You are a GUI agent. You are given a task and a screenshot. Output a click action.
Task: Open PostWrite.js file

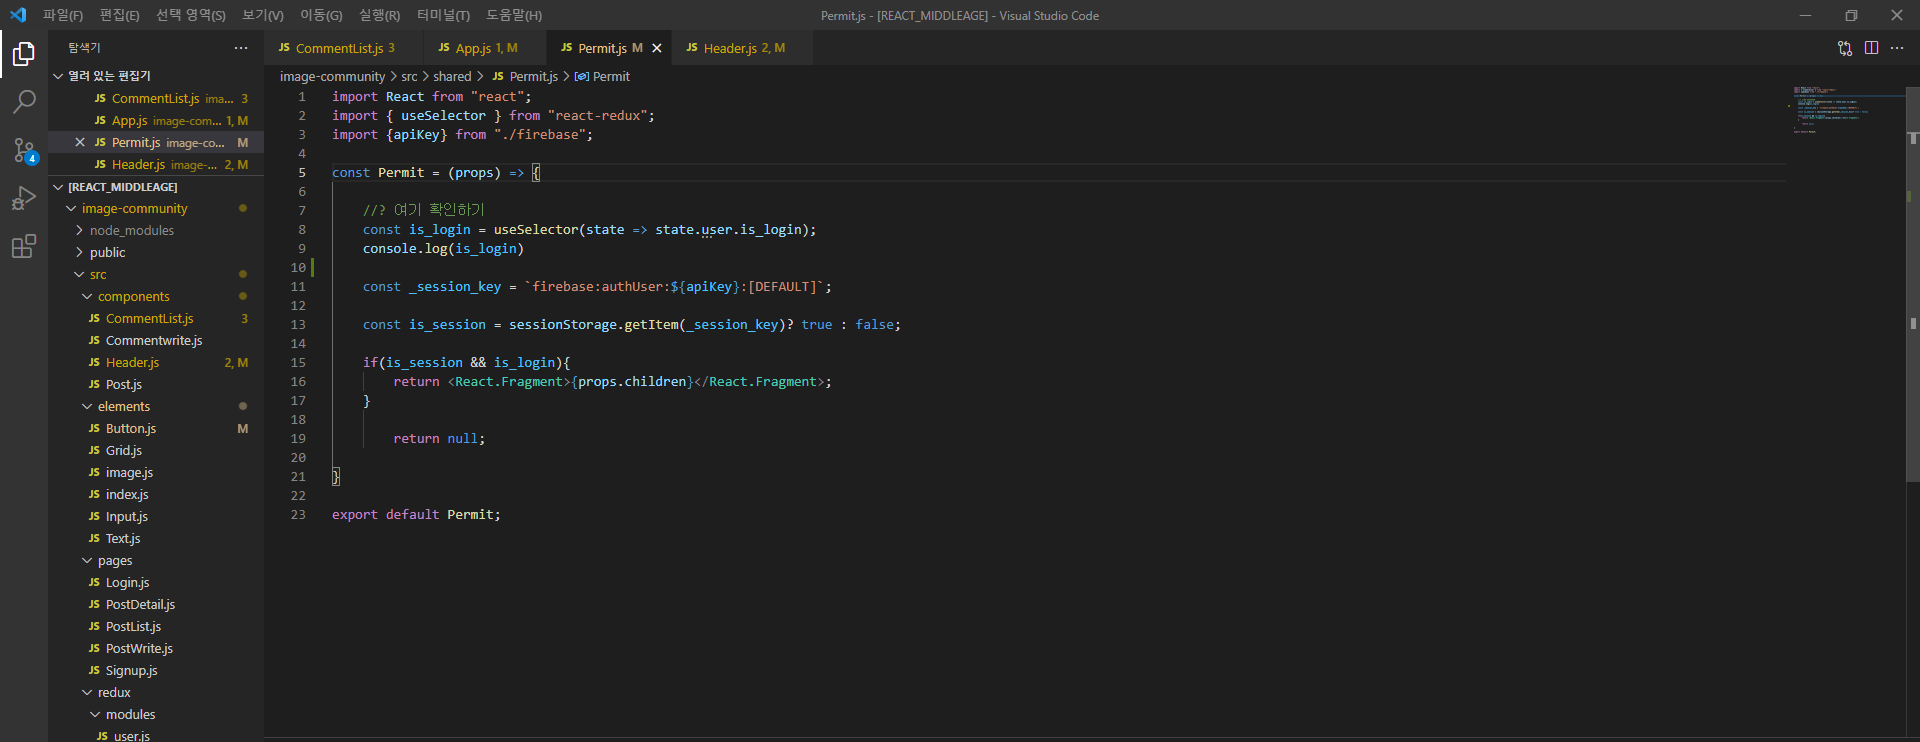(x=156, y=648)
